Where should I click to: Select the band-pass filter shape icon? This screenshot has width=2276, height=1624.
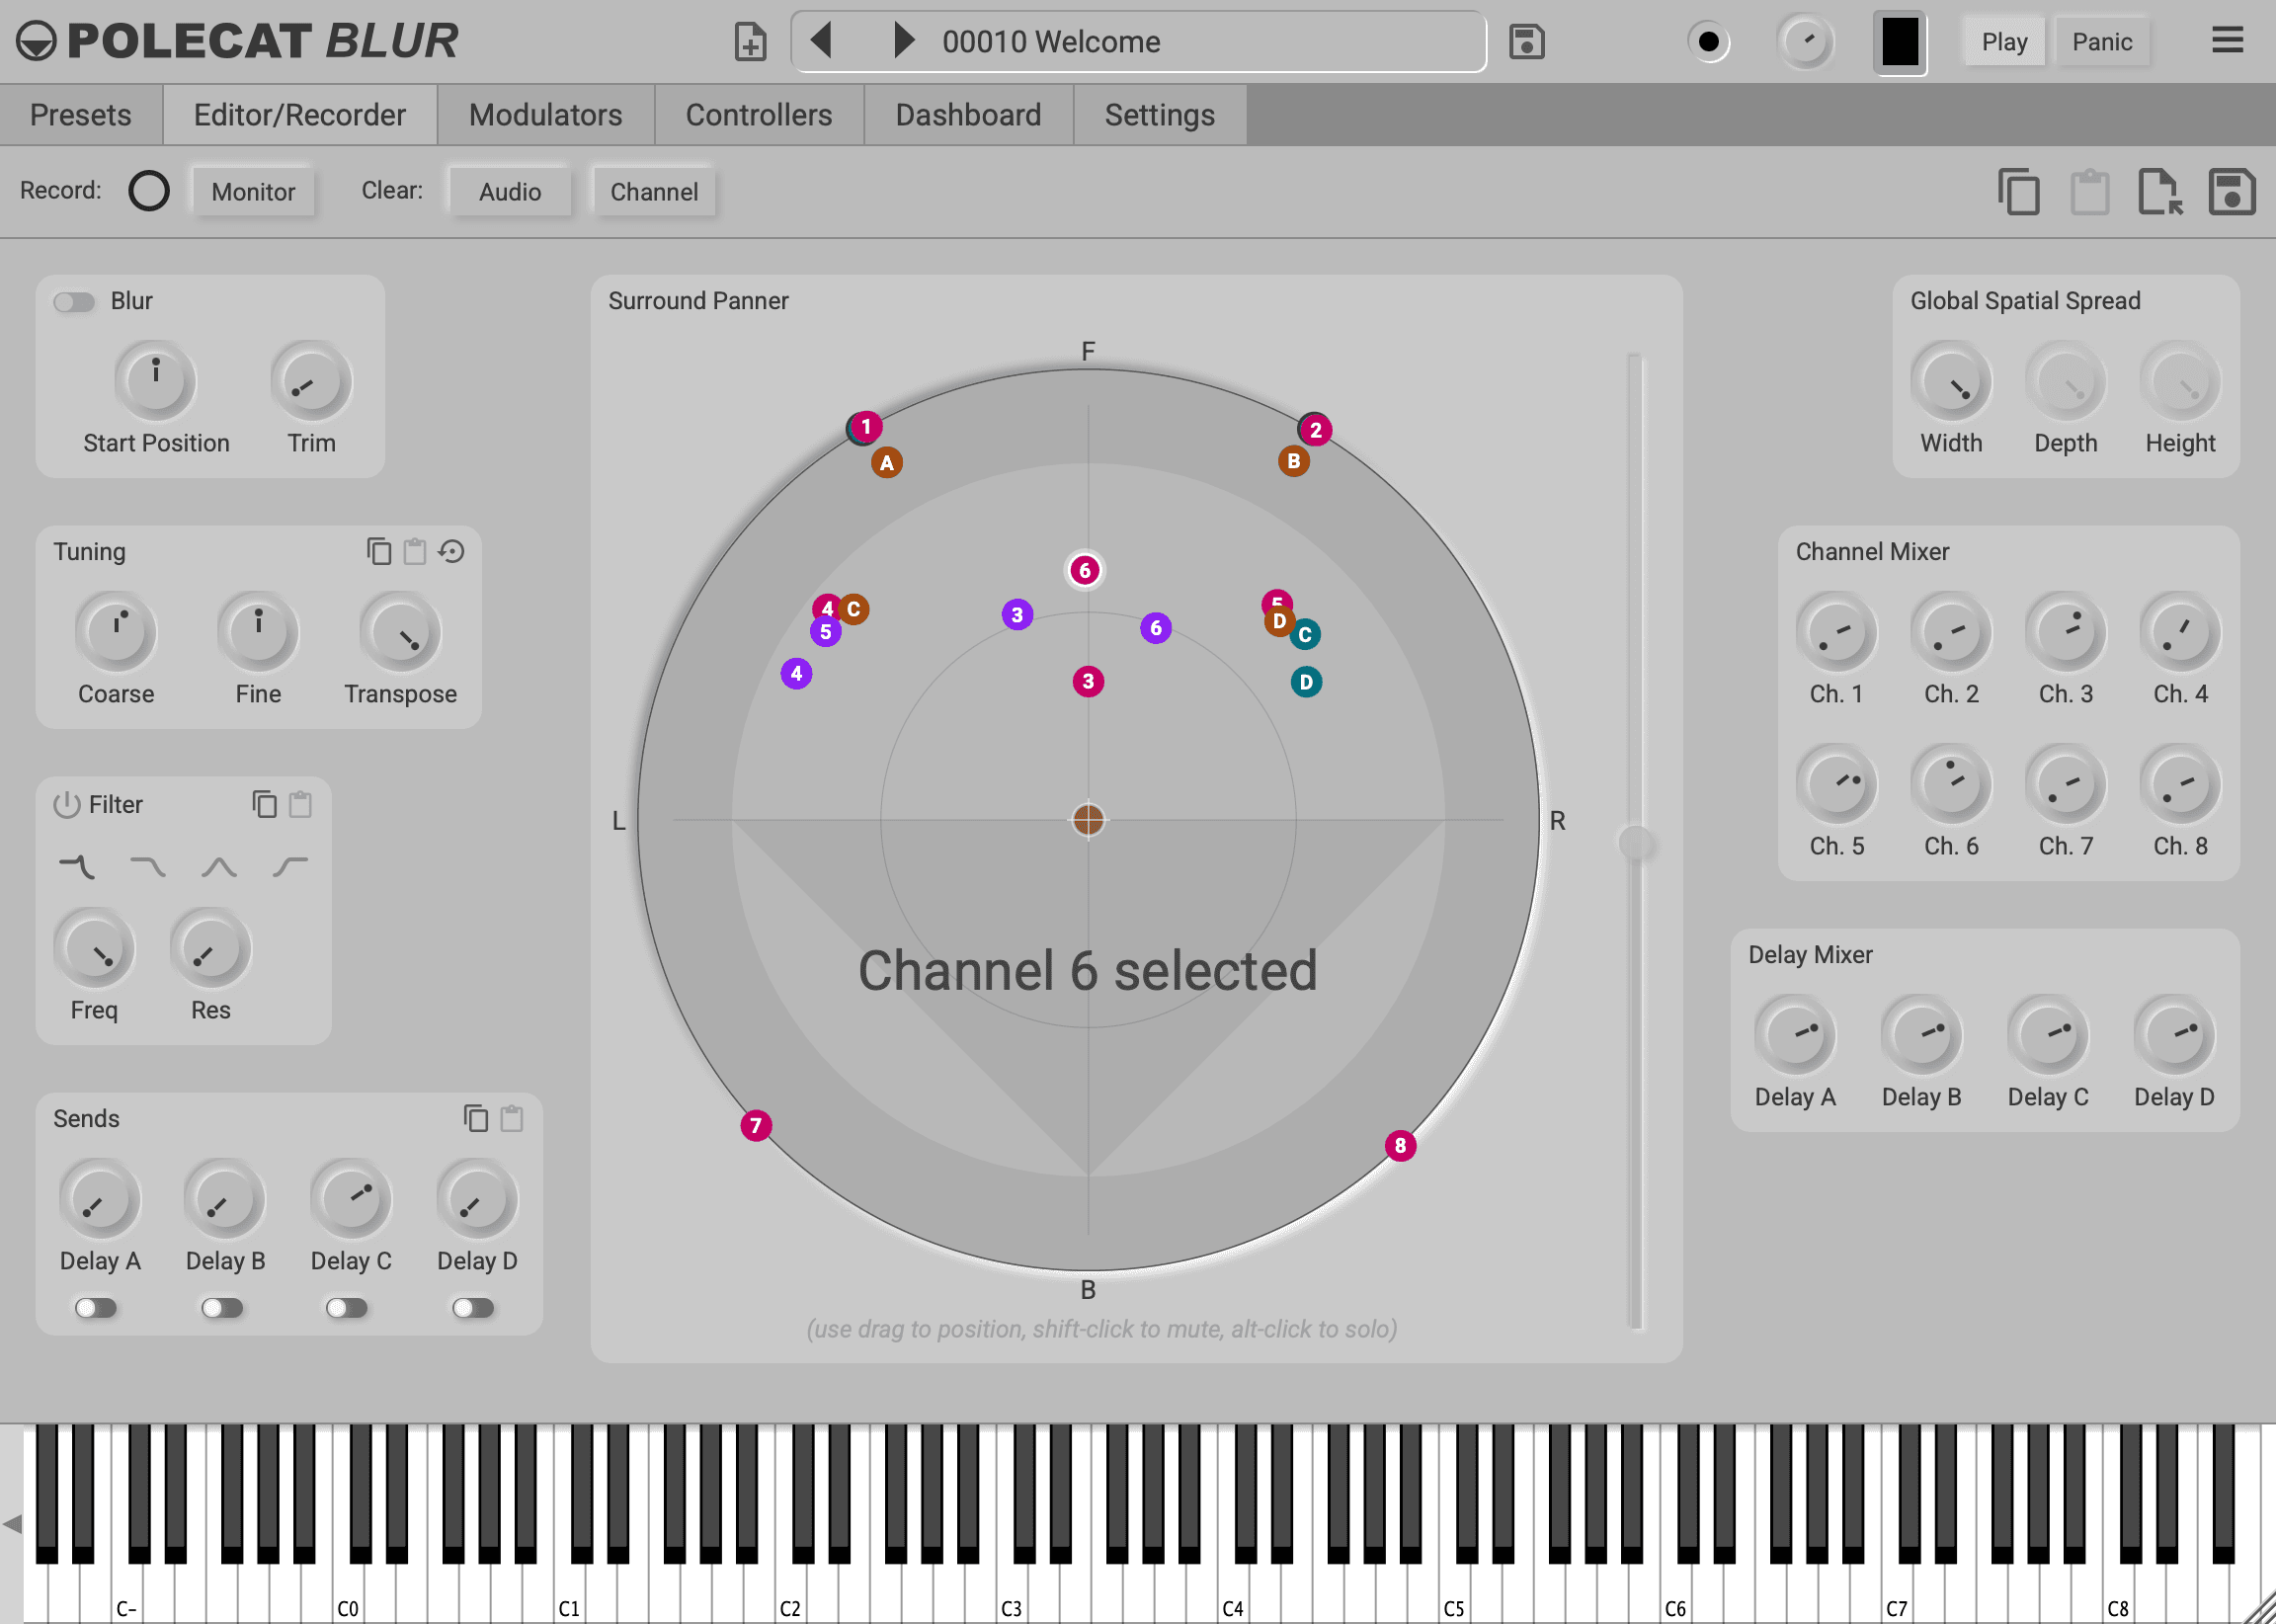tap(219, 866)
